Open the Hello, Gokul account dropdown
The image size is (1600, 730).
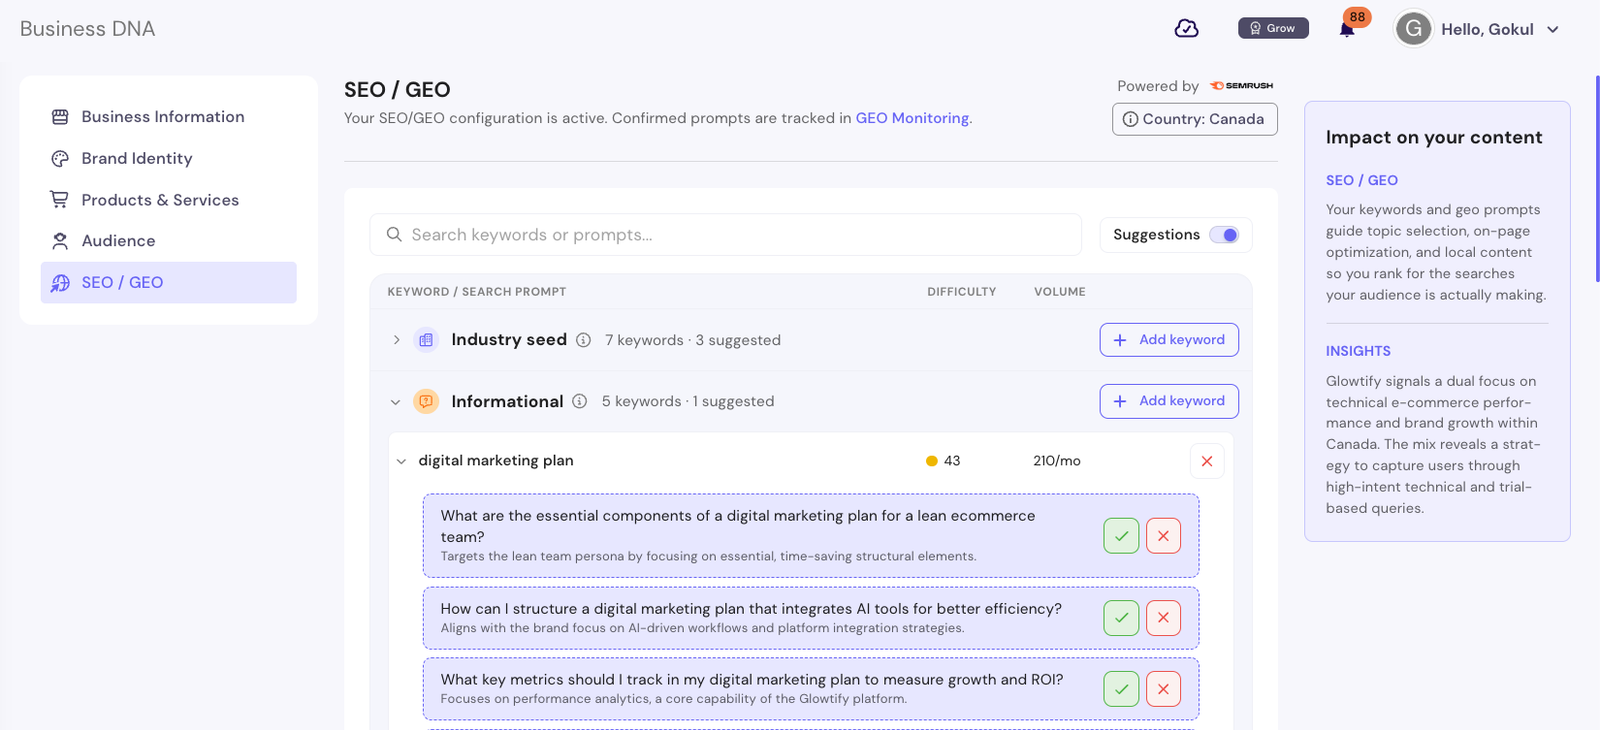(1500, 29)
